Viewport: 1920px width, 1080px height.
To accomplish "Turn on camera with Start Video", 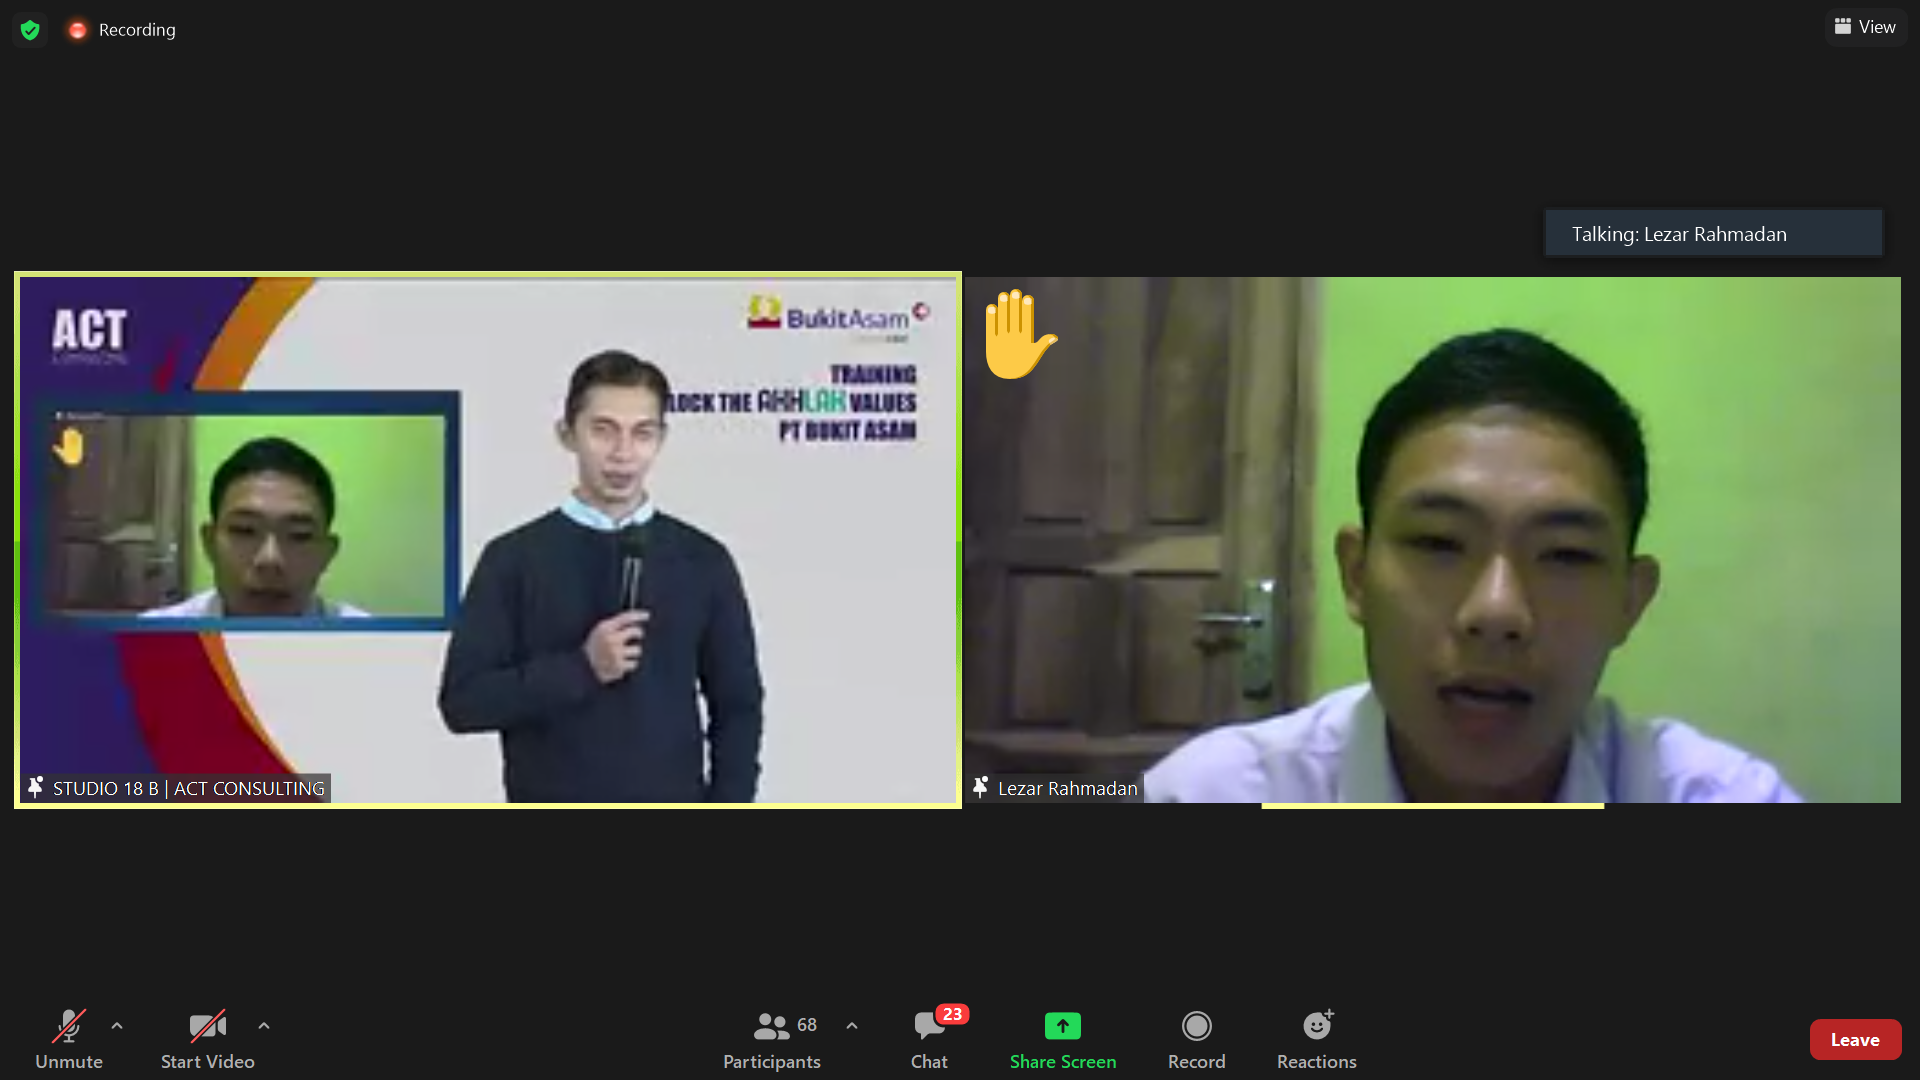I will click(x=207, y=1040).
